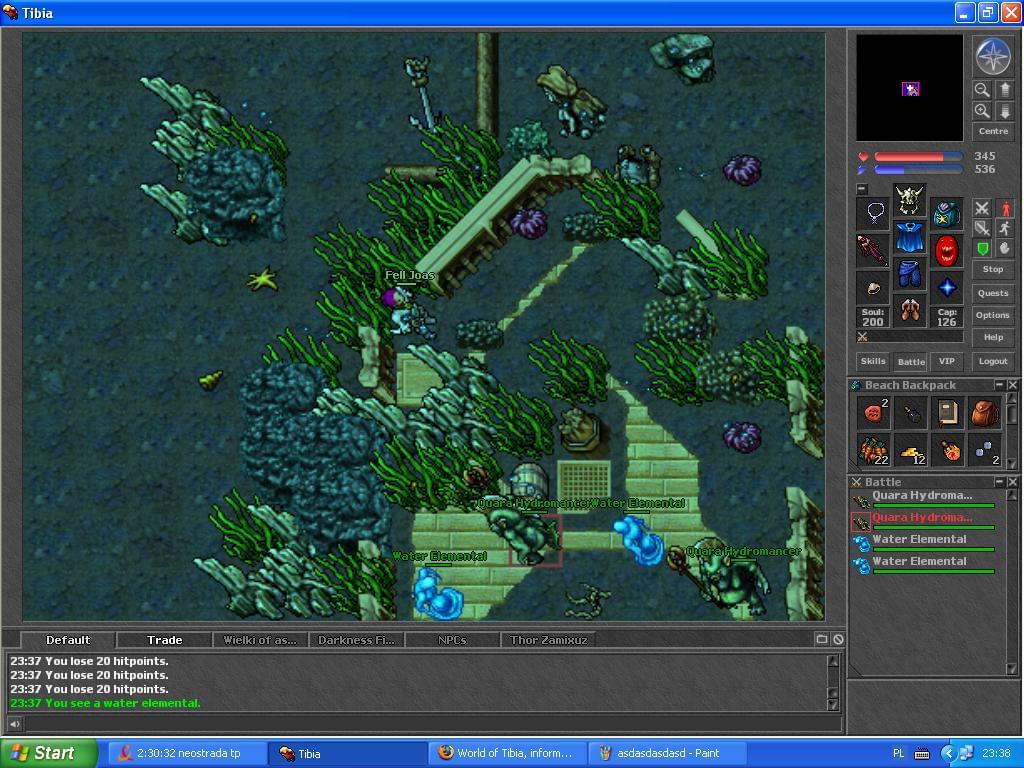1024x768 pixels.
Task: Close the Beach Backpack container
Action: coord(1013,385)
